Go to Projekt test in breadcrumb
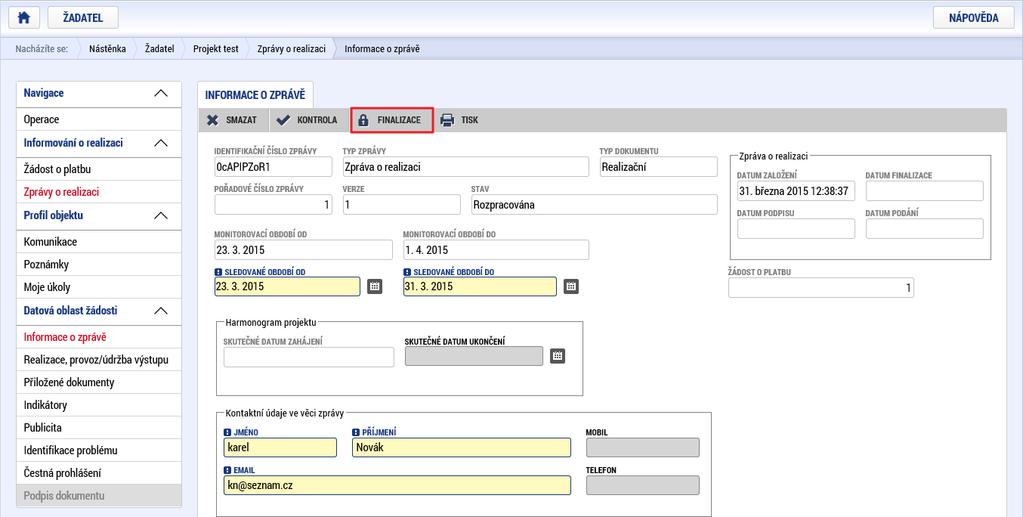The image size is (1023, 517). pyautogui.click(x=216, y=49)
